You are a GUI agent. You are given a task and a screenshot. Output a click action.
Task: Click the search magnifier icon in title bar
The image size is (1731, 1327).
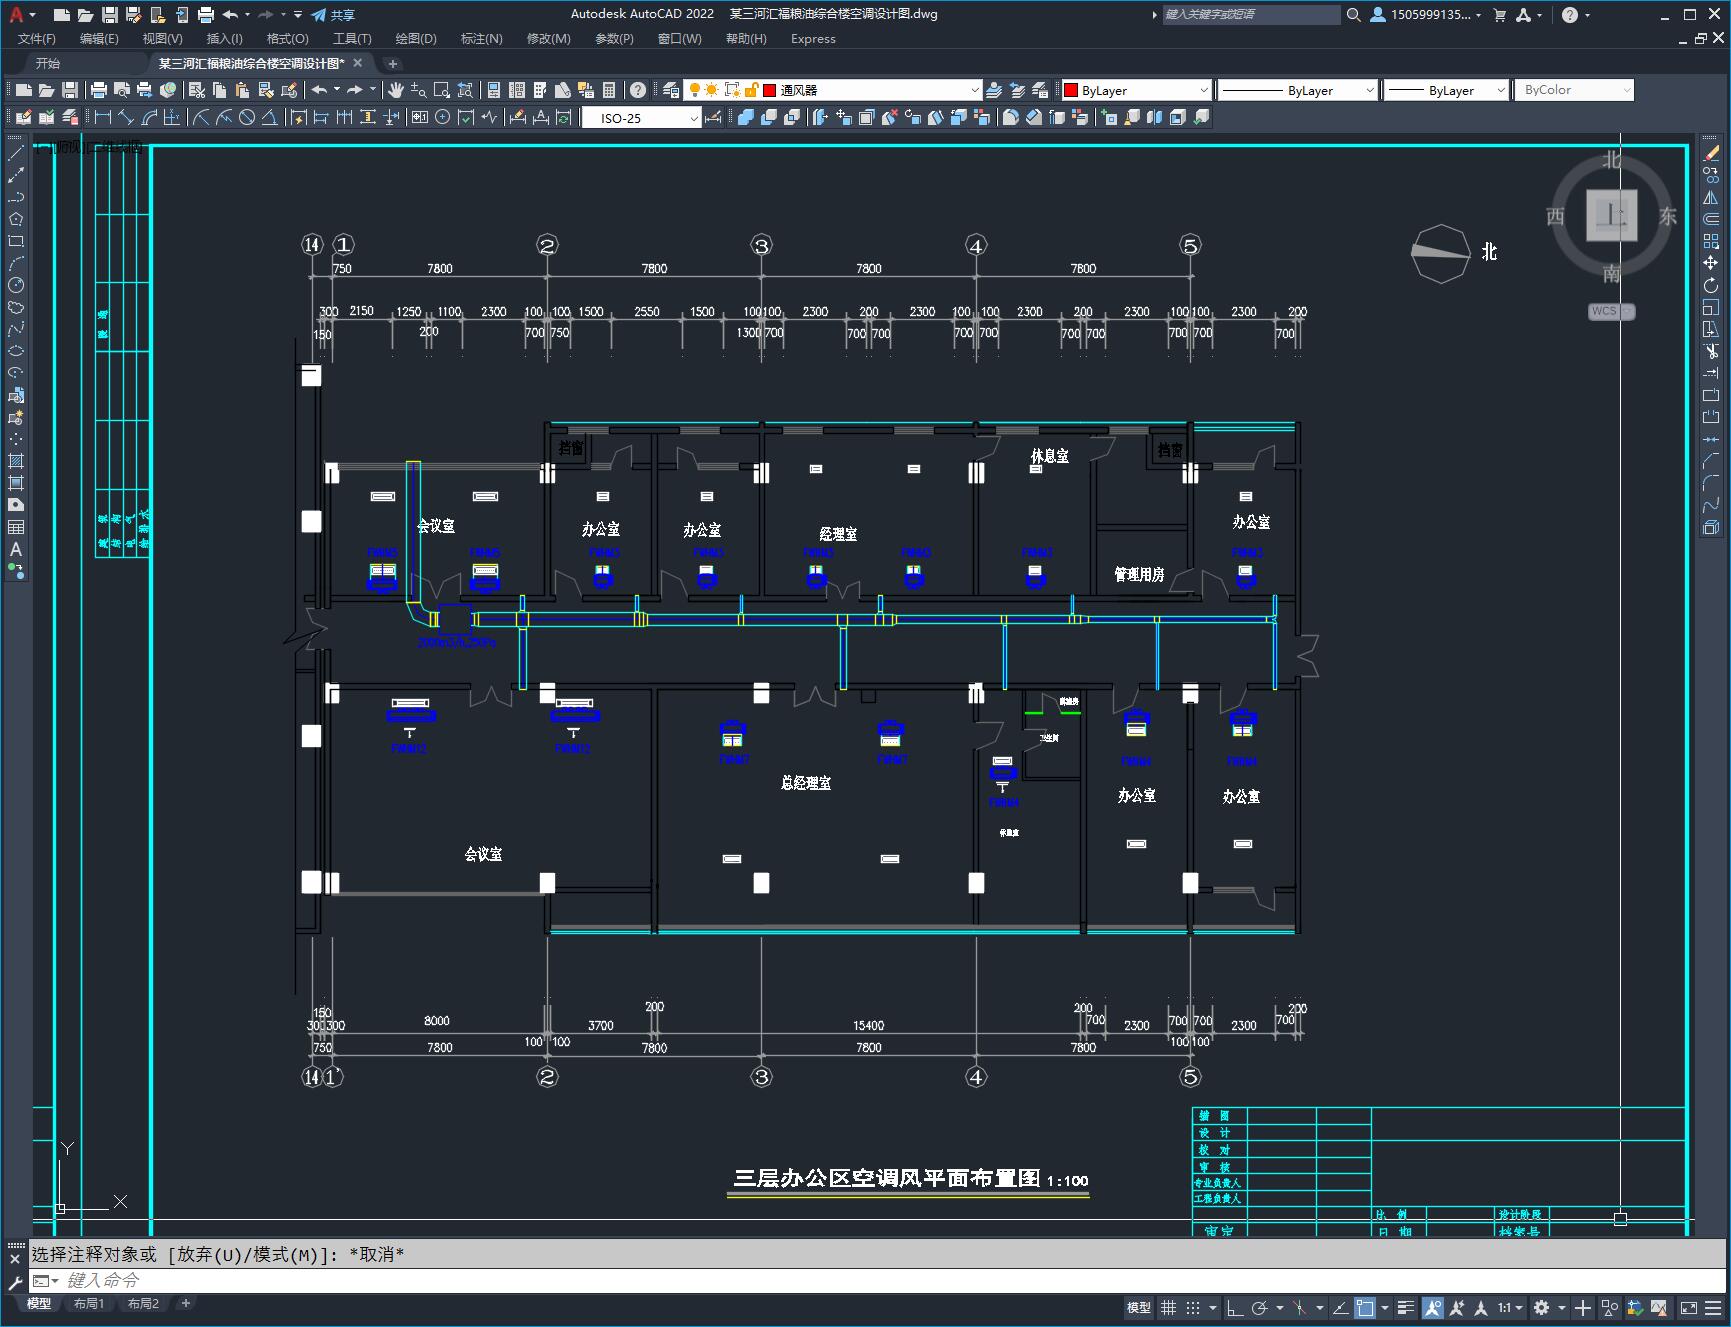[x=1353, y=15]
